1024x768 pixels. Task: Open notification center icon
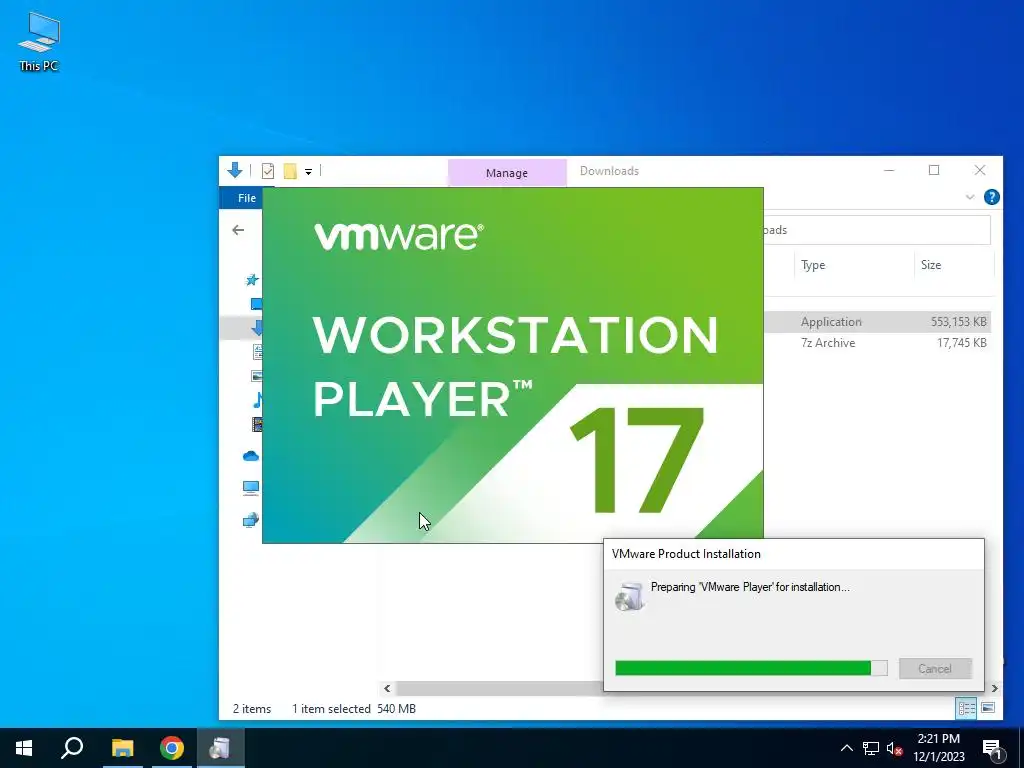tap(992, 749)
